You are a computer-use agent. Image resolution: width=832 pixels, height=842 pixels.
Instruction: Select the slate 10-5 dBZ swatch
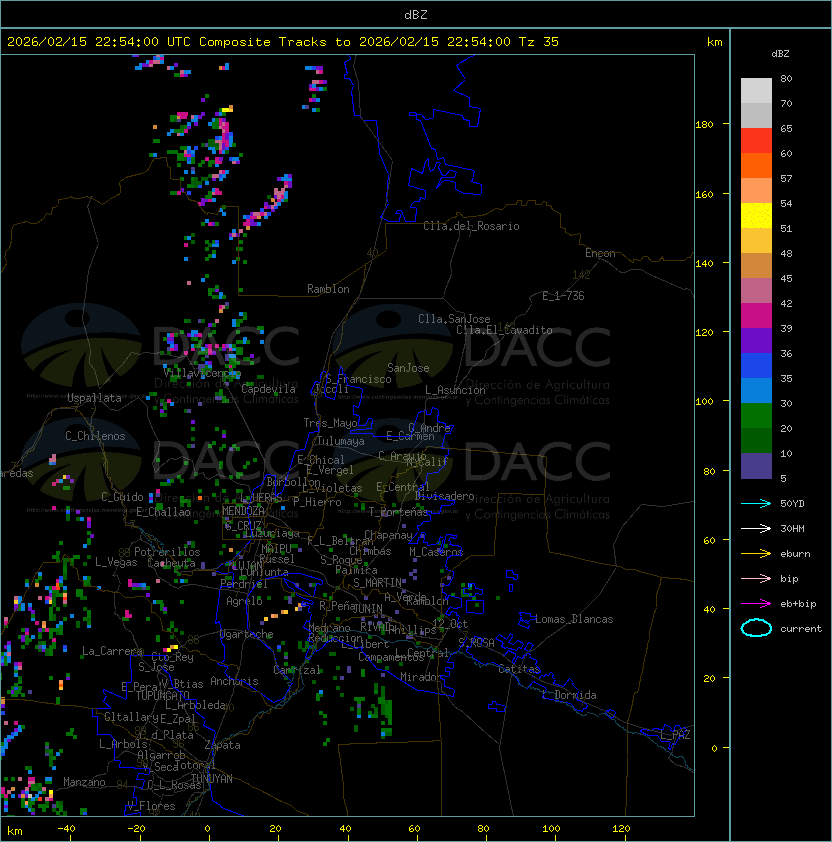click(756, 466)
